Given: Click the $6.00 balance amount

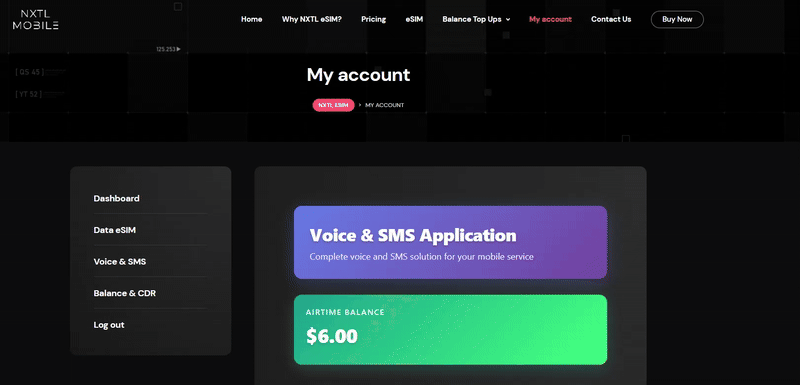Looking at the screenshot, I should tap(332, 336).
